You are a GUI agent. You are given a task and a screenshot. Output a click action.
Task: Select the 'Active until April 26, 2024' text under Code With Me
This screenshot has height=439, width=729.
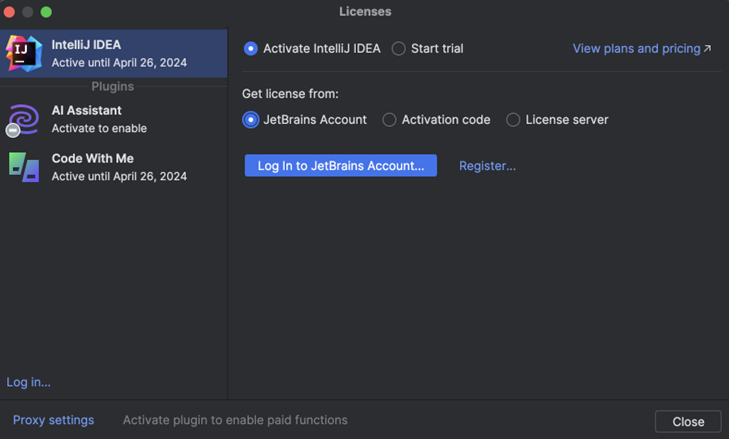[119, 176]
